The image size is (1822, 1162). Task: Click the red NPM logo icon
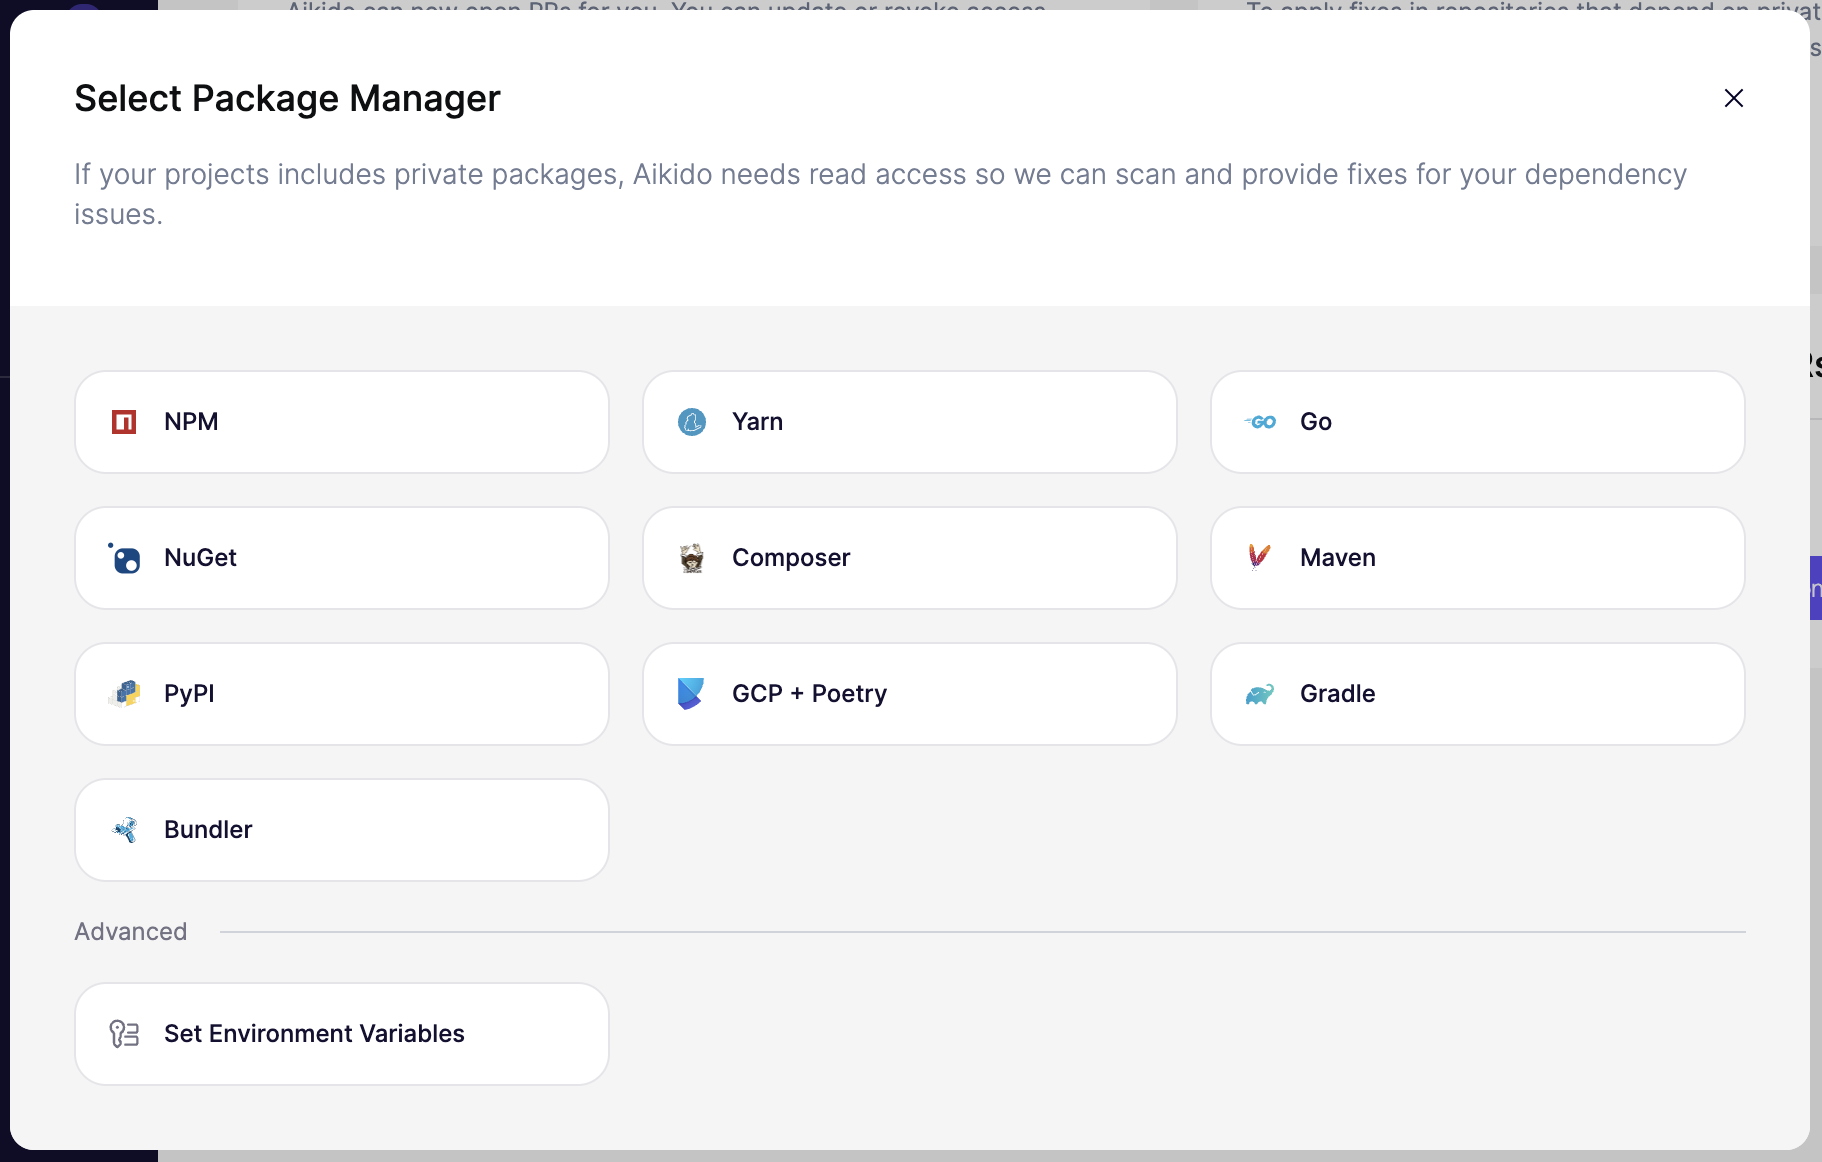click(124, 422)
